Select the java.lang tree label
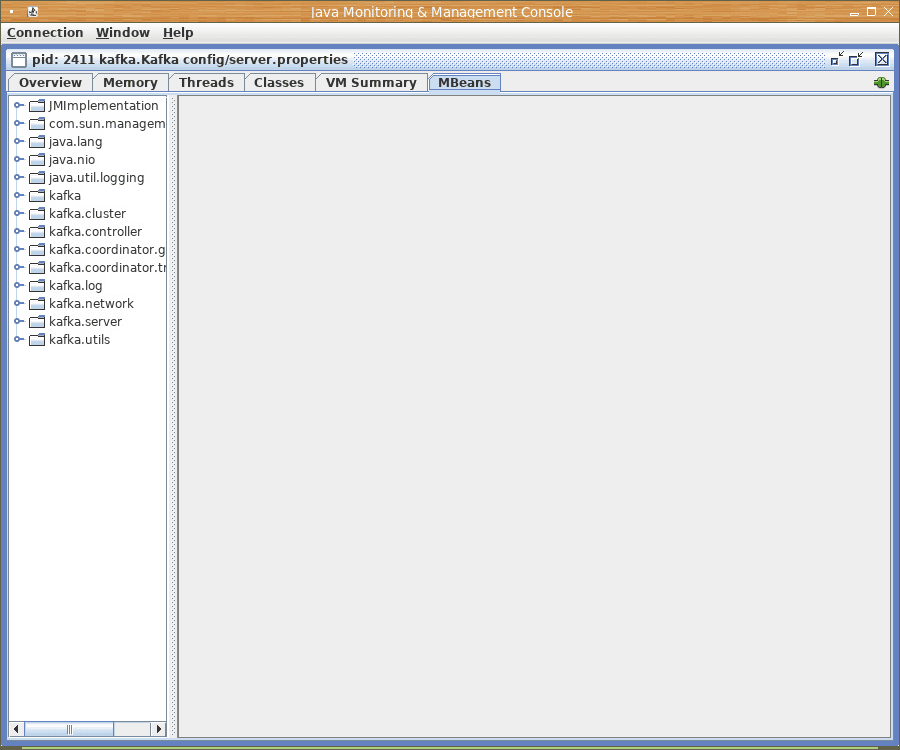 point(76,142)
